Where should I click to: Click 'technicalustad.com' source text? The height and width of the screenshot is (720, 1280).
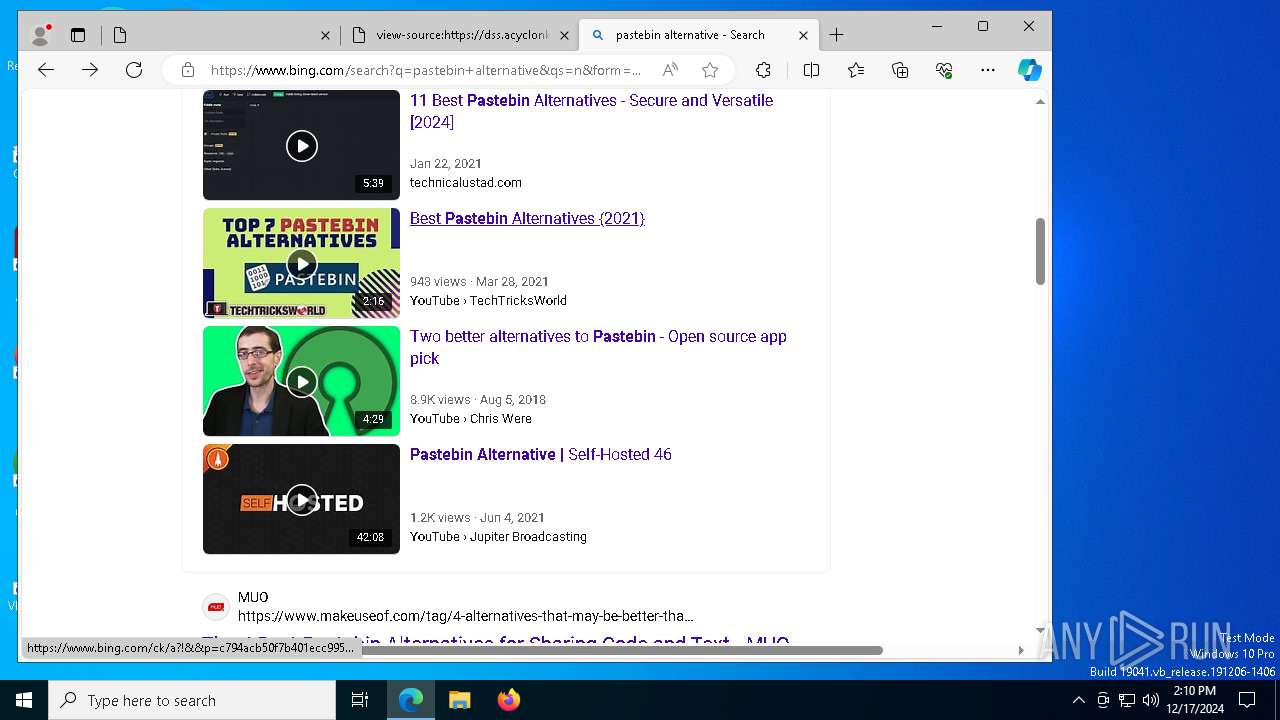(466, 182)
